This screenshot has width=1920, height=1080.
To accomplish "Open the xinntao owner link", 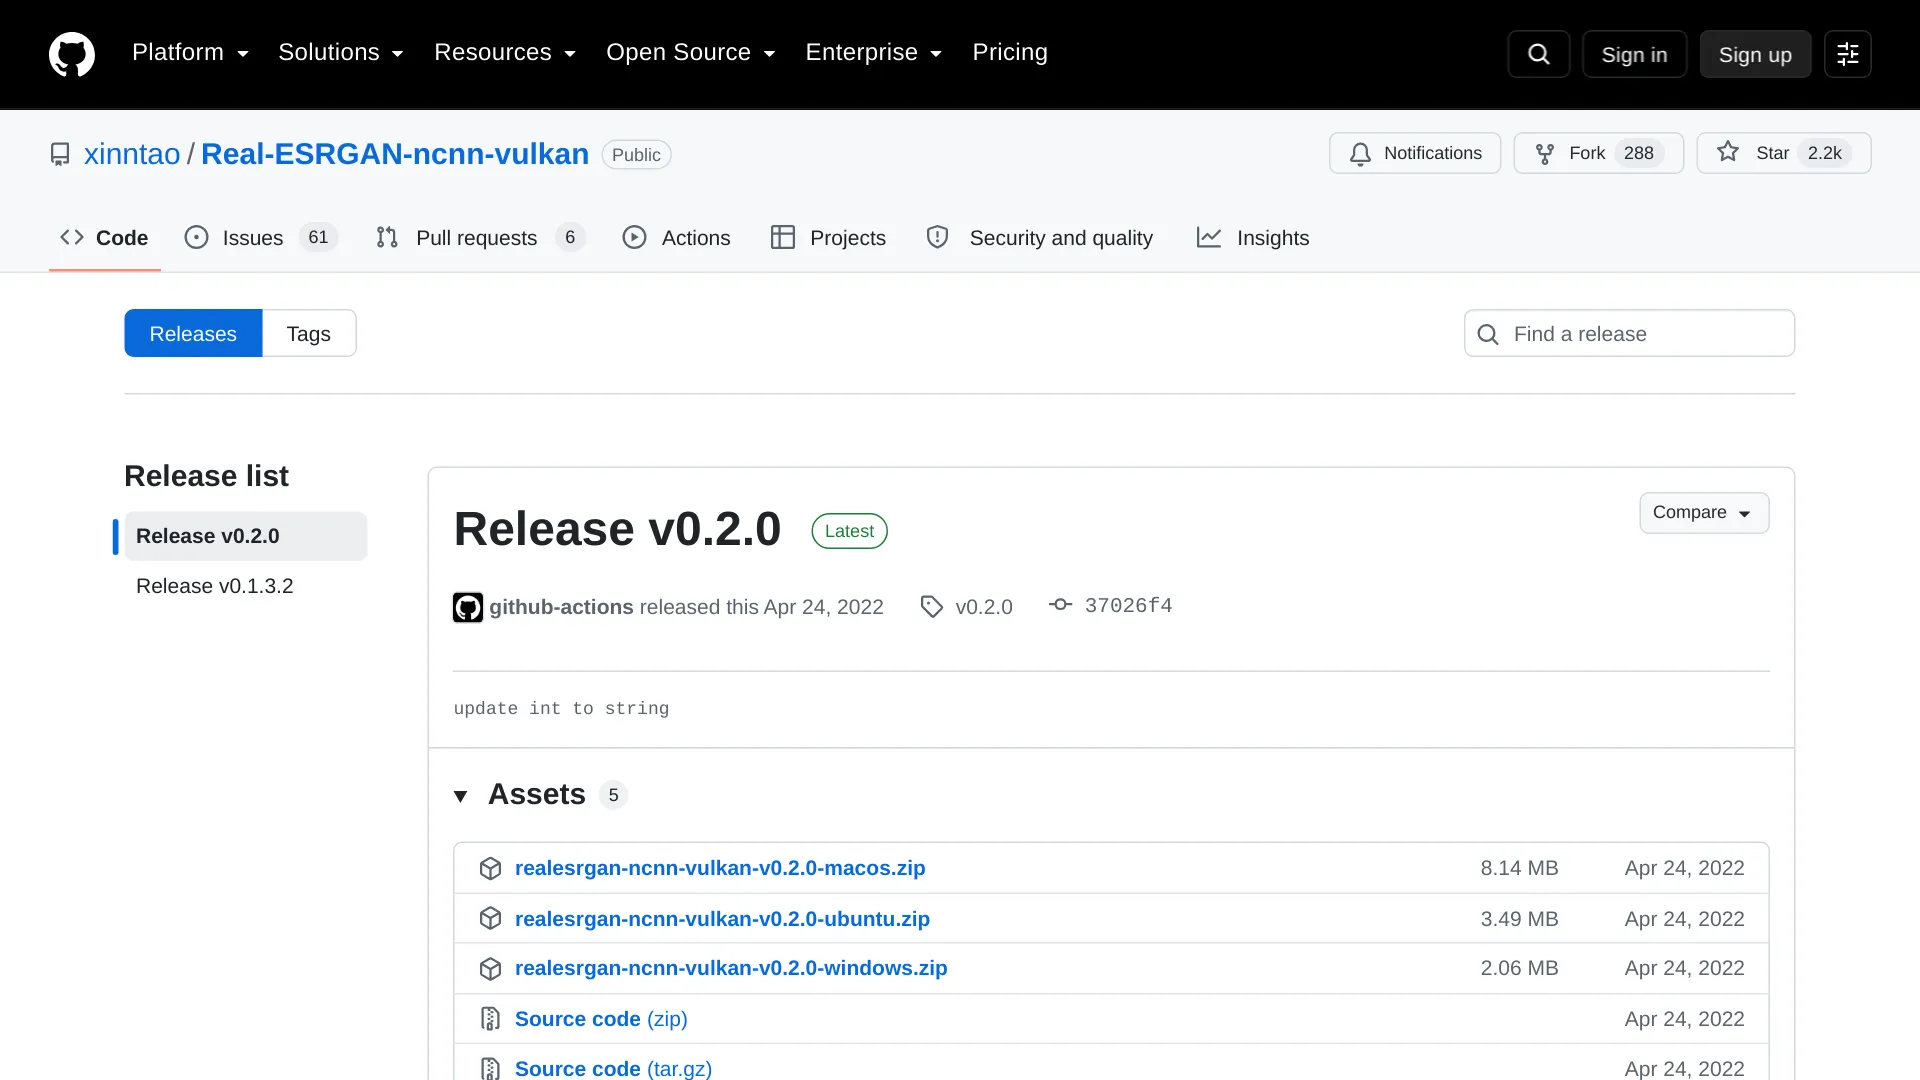I will click(x=132, y=154).
